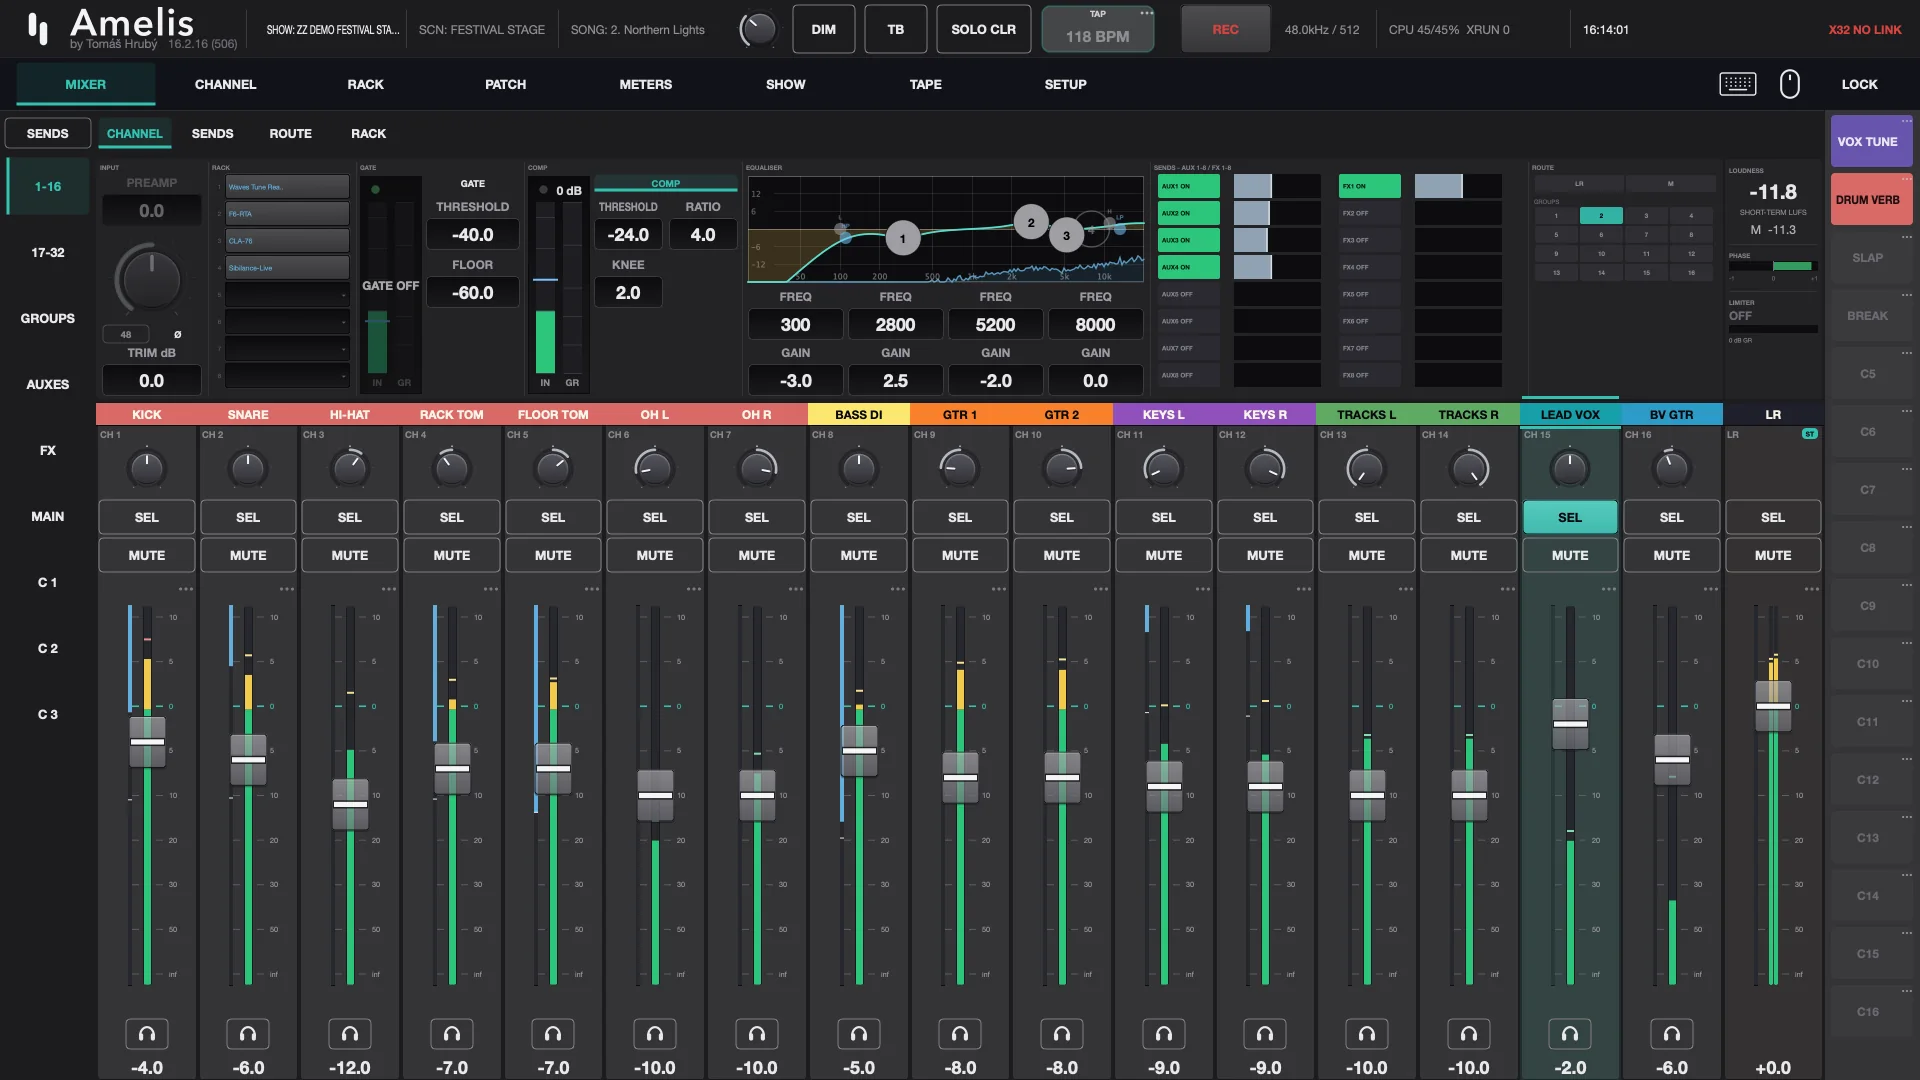Toggle 48V phantom power button
This screenshot has width=1920, height=1080.
[x=126, y=334]
